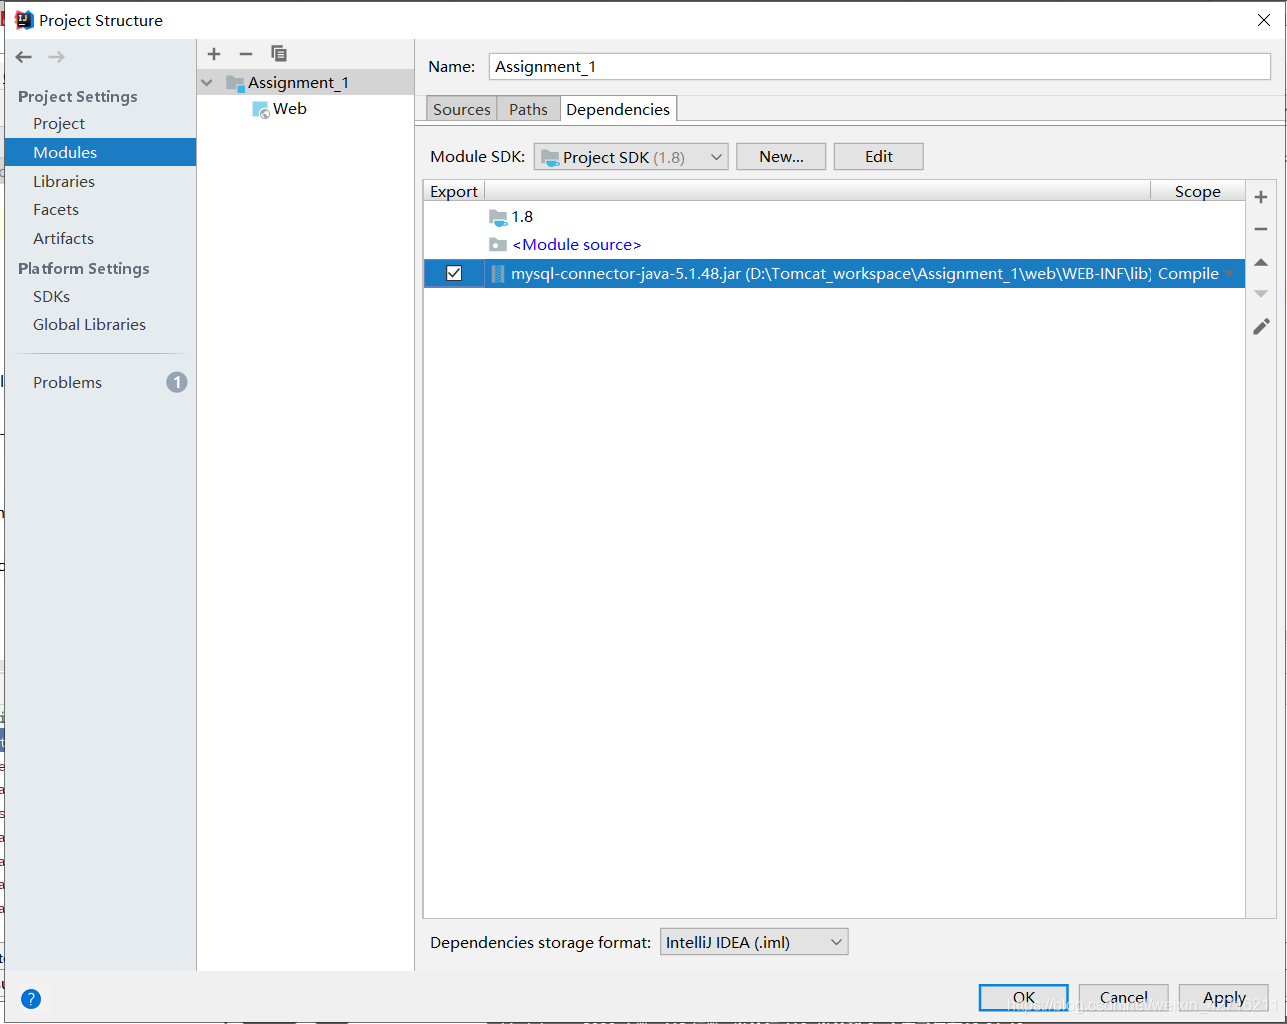1287x1024 pixels.
Task: Click New to create a new SDK
Action: click(x=780, y=156)
